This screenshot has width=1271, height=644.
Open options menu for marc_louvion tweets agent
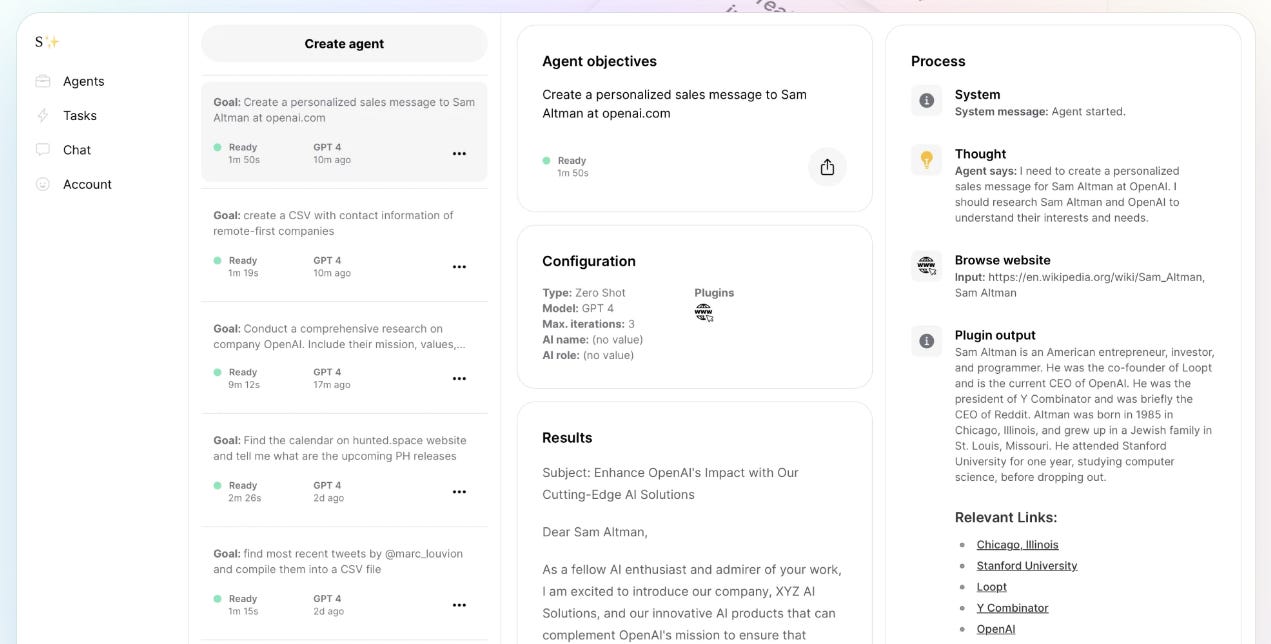459,605
